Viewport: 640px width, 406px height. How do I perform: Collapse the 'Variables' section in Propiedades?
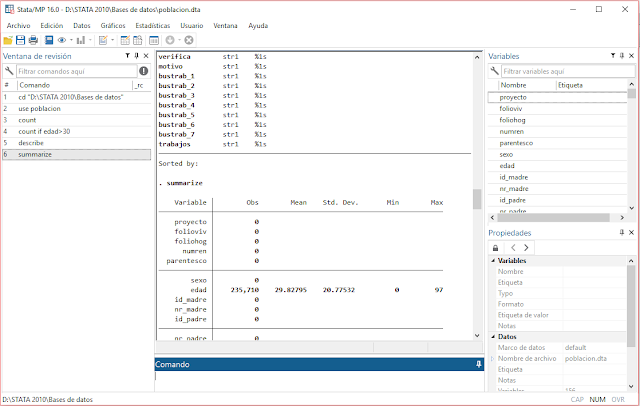point(493,261)
